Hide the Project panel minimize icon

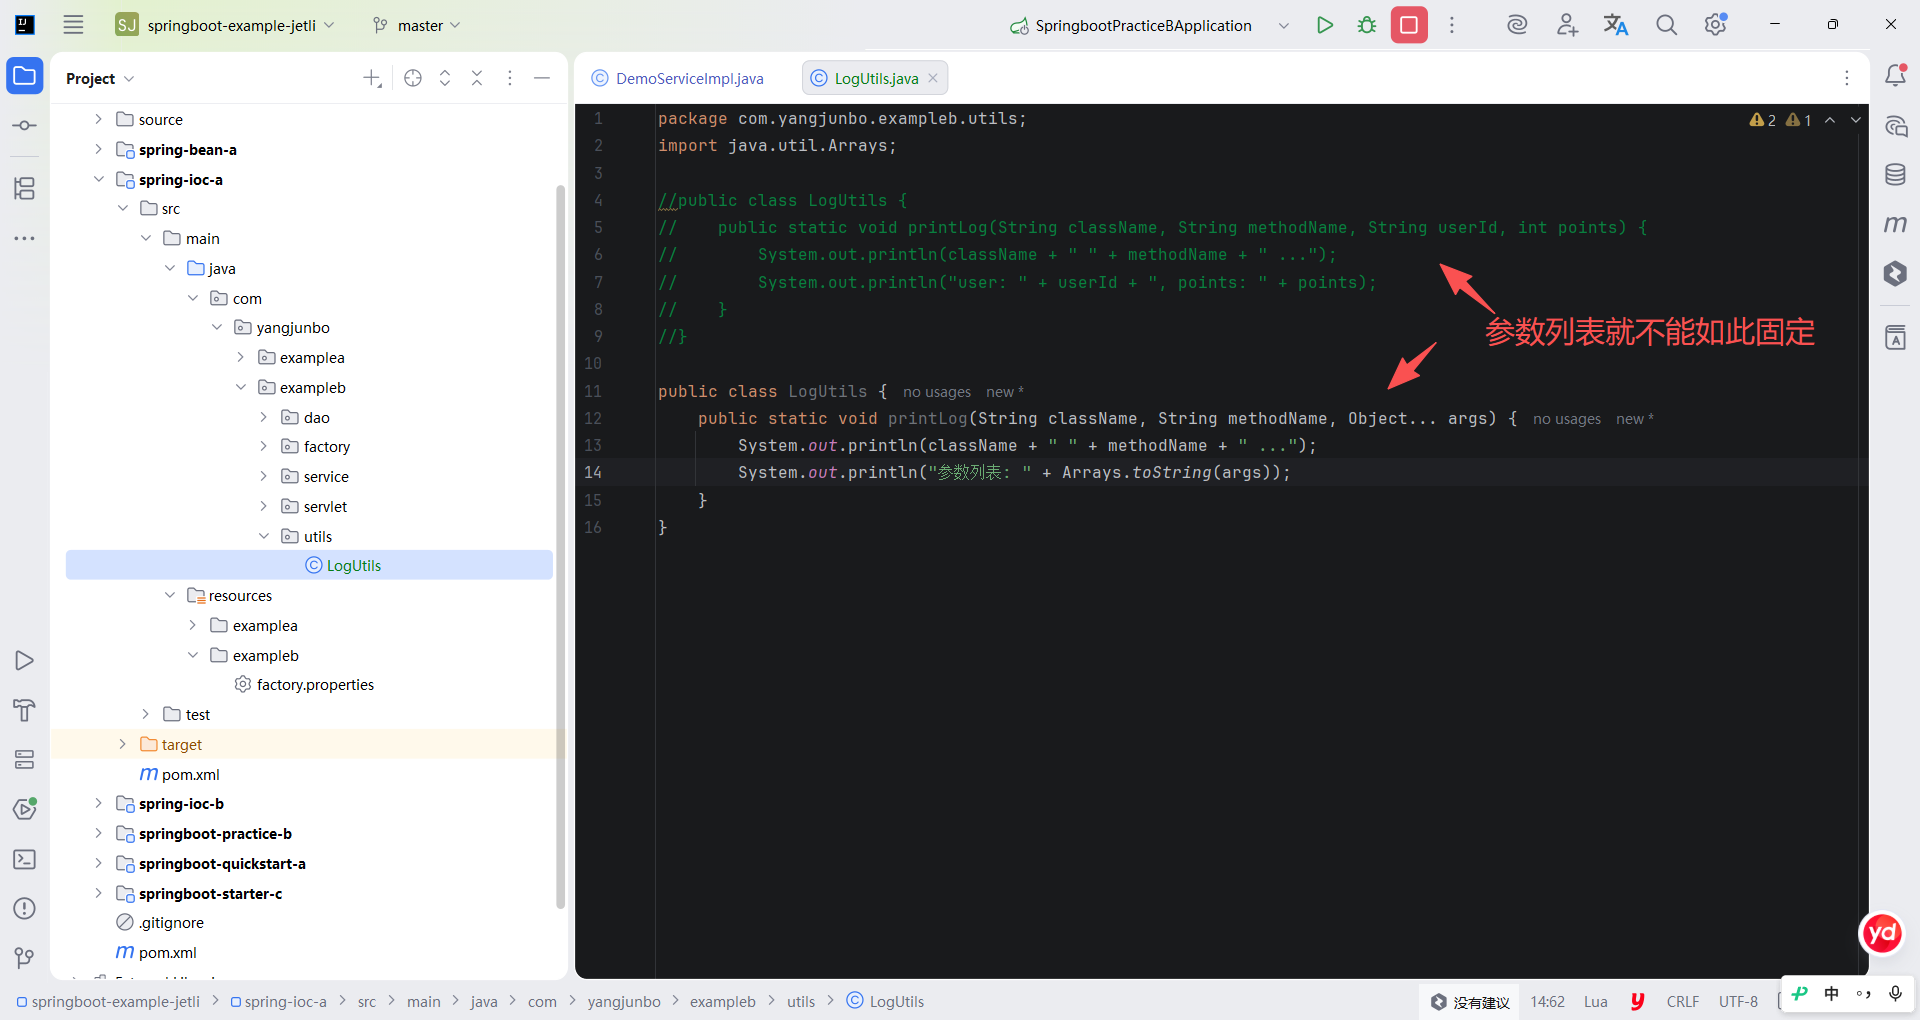[542, 78]
